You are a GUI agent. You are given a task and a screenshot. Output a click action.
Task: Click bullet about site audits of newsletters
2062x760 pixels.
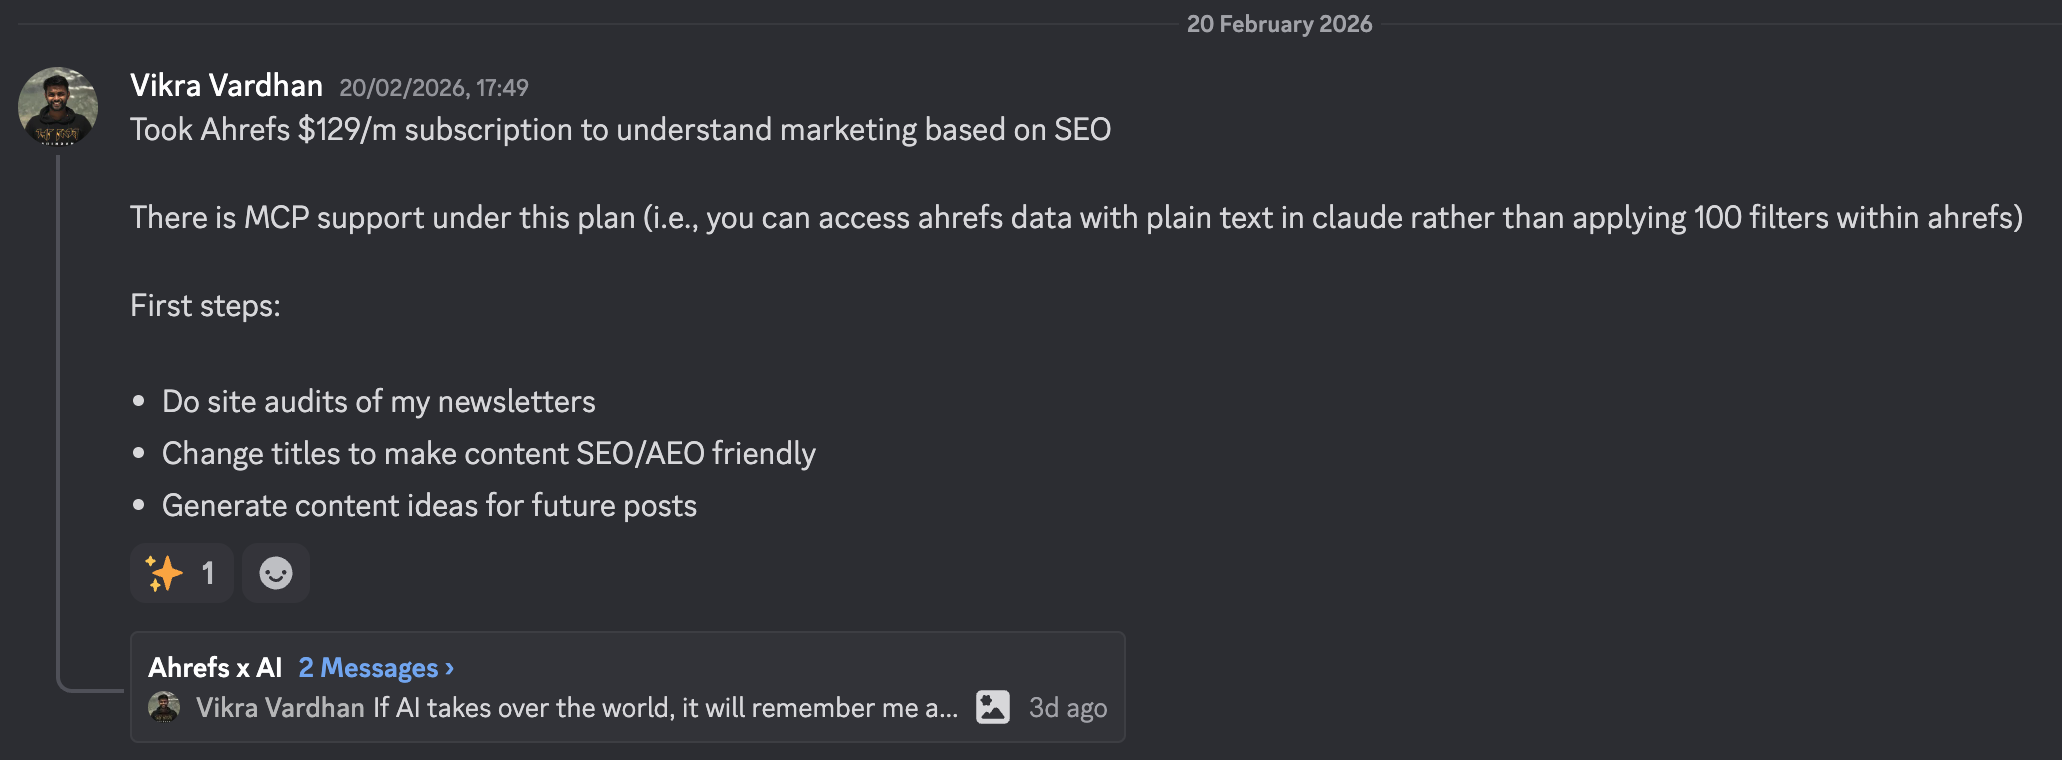[378, 402]
